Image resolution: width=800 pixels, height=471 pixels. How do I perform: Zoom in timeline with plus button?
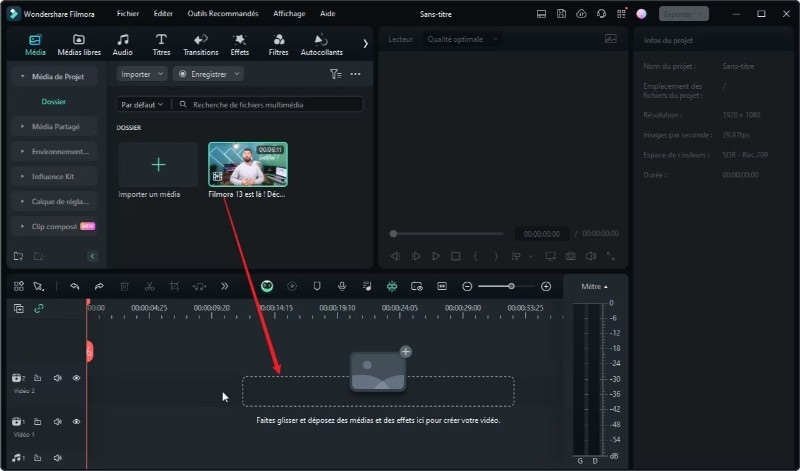pyautogui.click(x=546, y=286)
